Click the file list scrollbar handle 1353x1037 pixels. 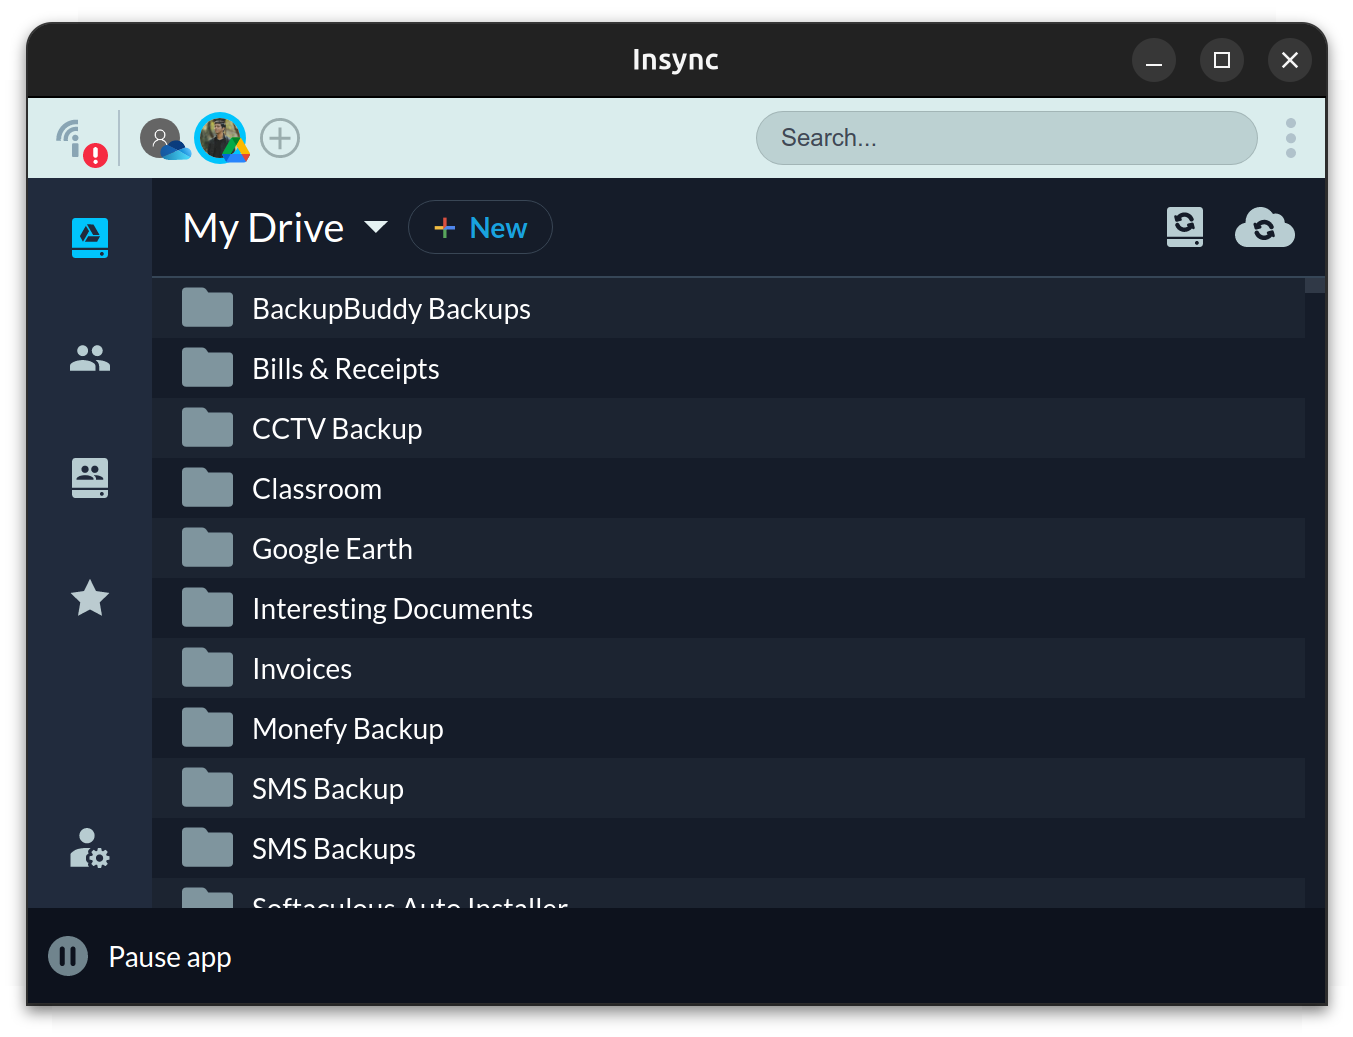click(1314, 285)
